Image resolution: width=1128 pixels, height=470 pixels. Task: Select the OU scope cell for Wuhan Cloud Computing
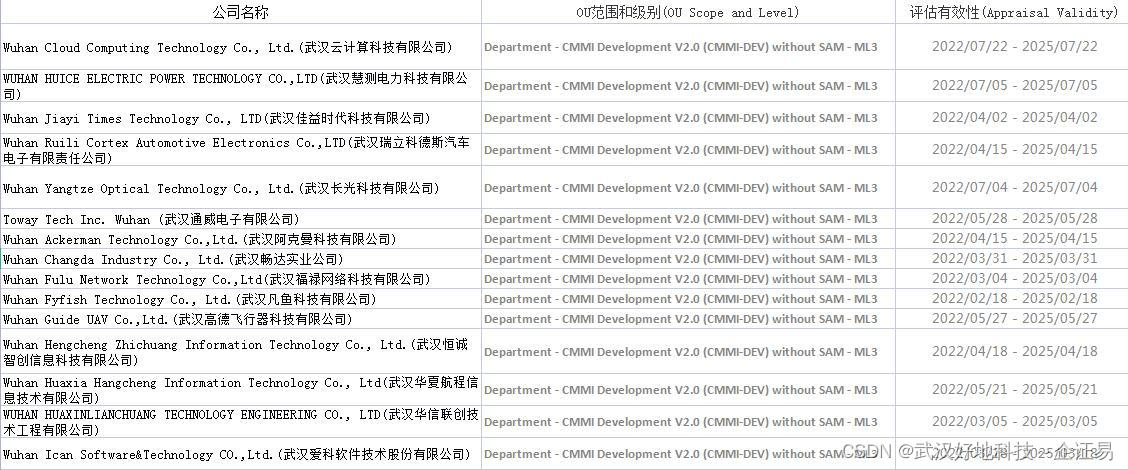coord(688,47)
